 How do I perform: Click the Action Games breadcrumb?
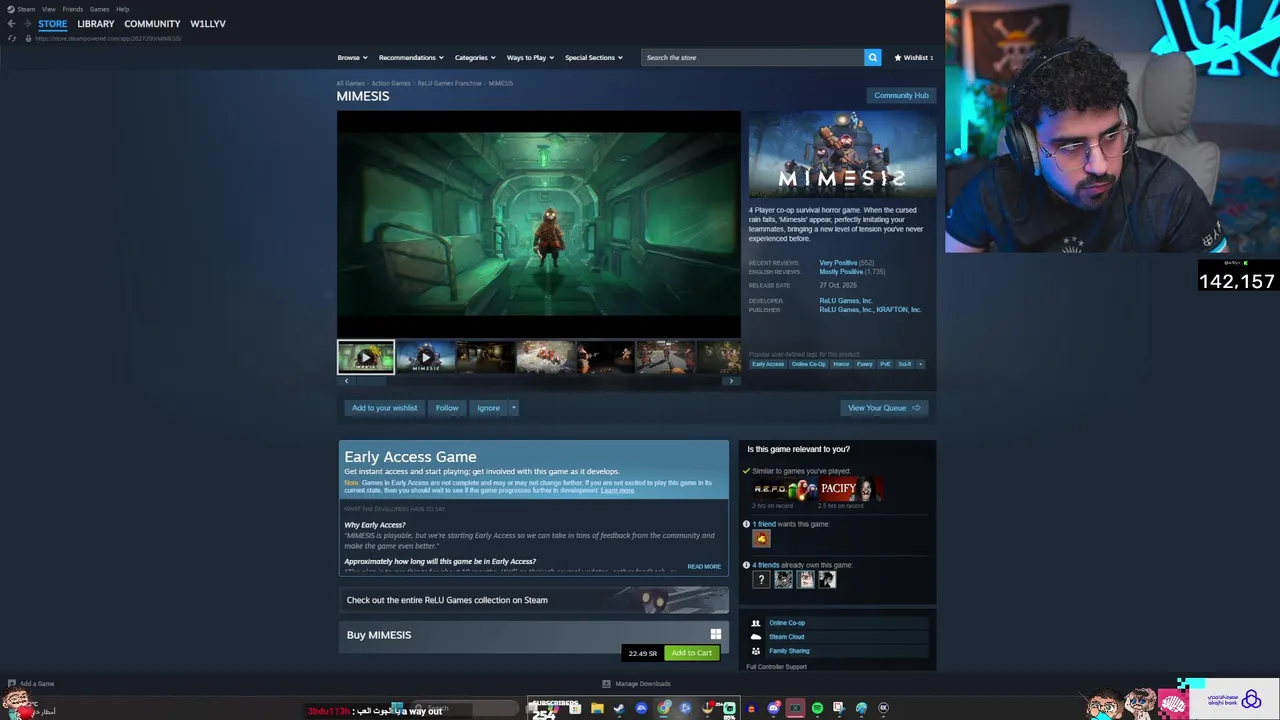(x=391, y=83)
